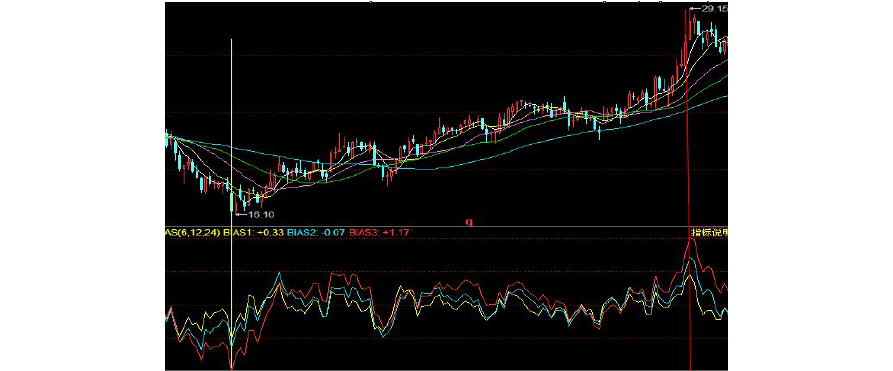Click the BIAS (6,12,24) indicator parameters label
This screenshot has height=371, width=893.
[193, 233]
